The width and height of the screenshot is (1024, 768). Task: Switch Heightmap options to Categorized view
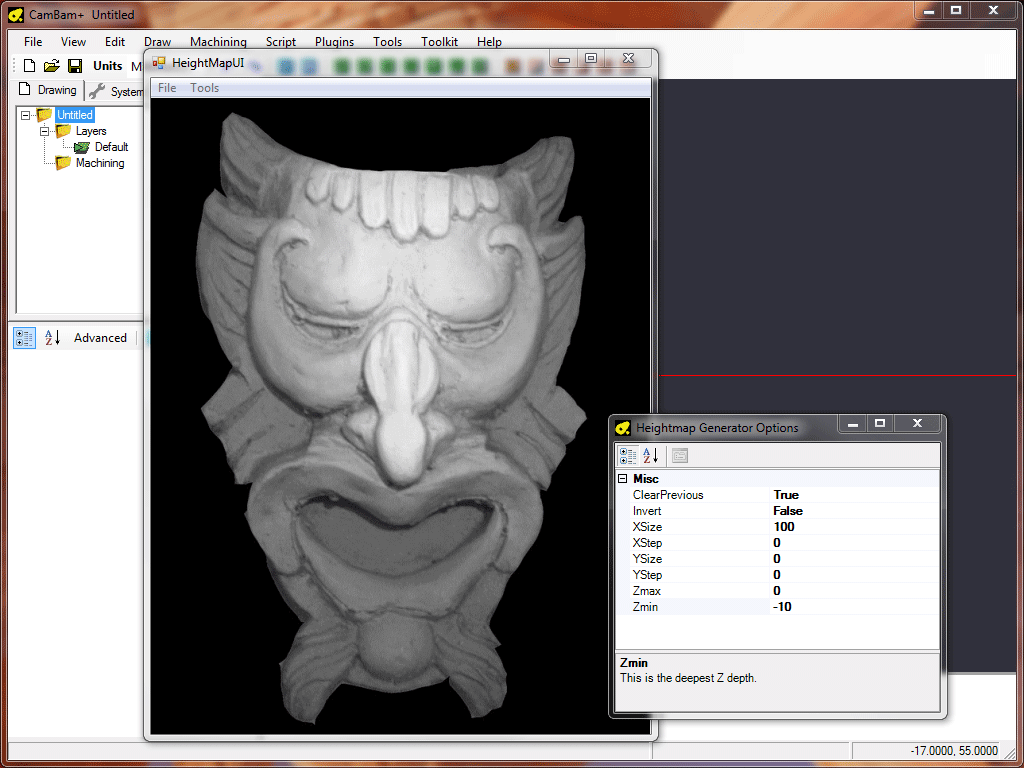coord(628,456)
